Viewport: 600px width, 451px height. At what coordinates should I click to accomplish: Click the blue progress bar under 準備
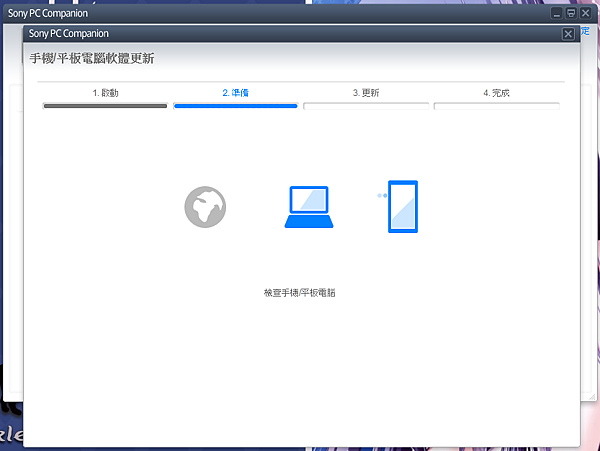235,106
